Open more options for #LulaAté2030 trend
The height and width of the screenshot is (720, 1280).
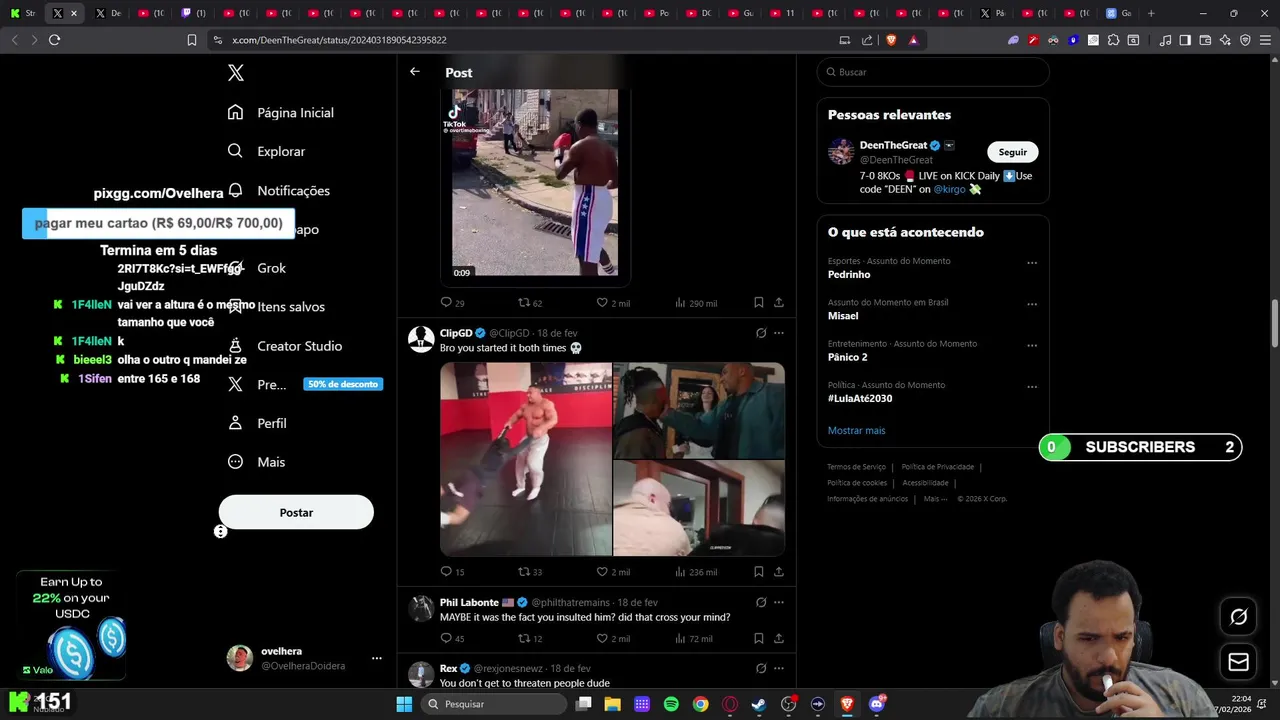pyautogui.click(x=1032, y=387)
